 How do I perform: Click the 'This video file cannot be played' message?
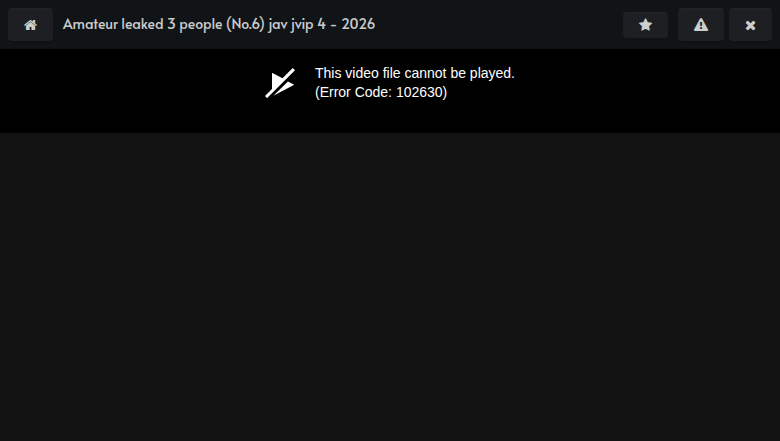[x=415, y=74]
